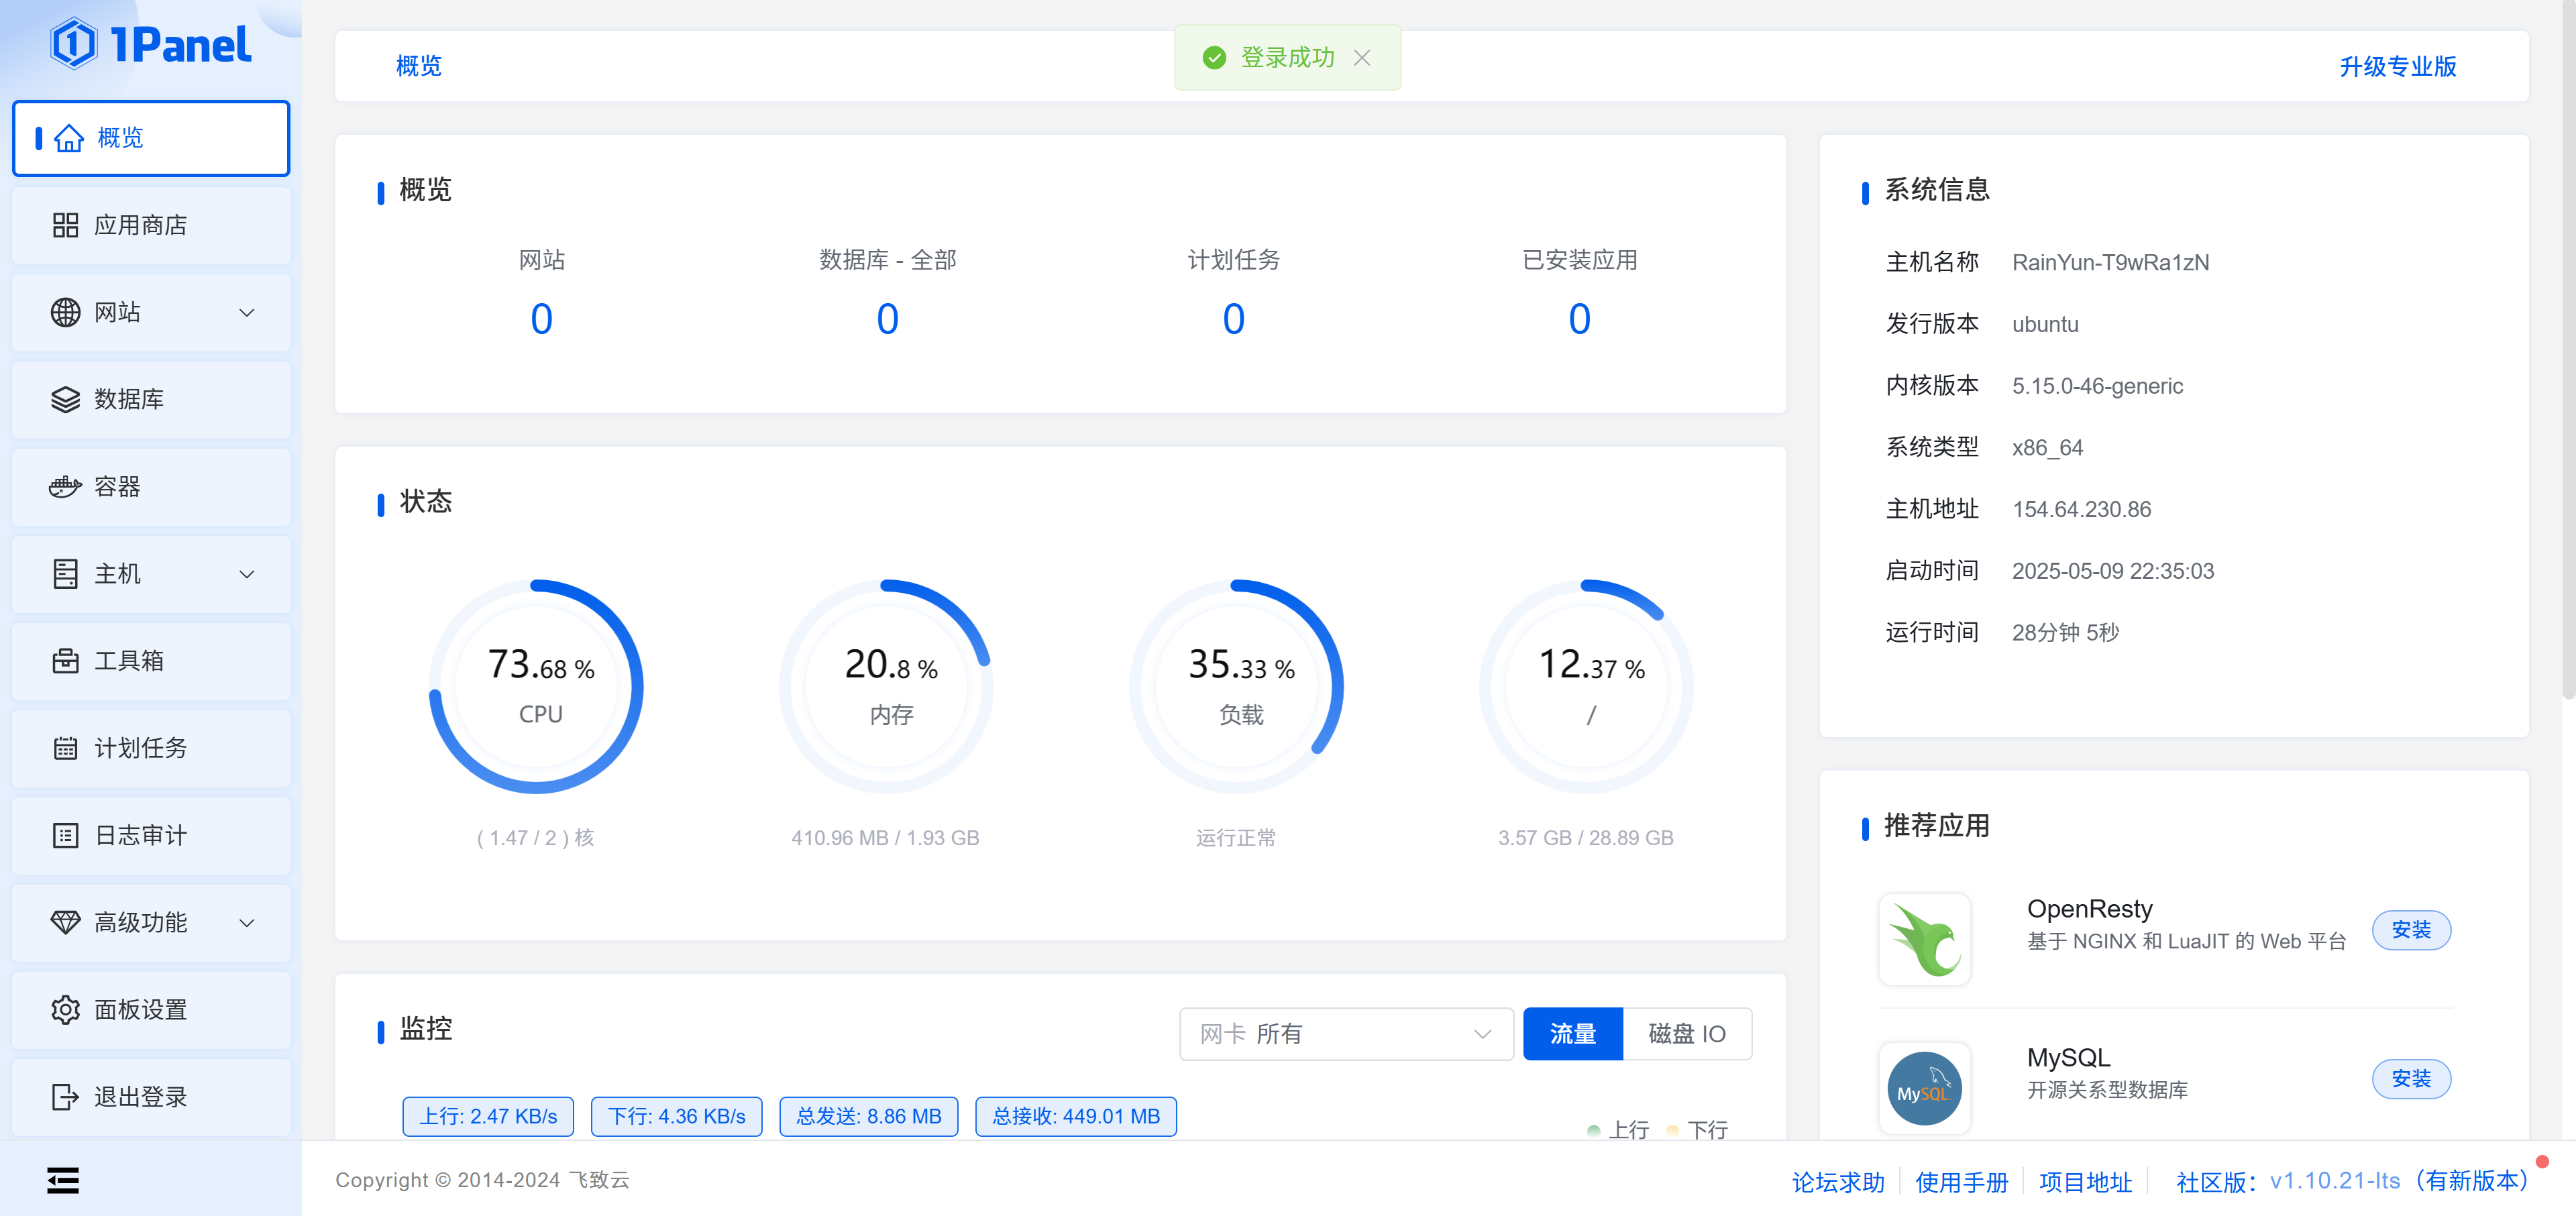The image size is (2576, 1216).
Task: Open scheduled tasks (计划任务) calendar icon
Action: click(x=65, y=748)
